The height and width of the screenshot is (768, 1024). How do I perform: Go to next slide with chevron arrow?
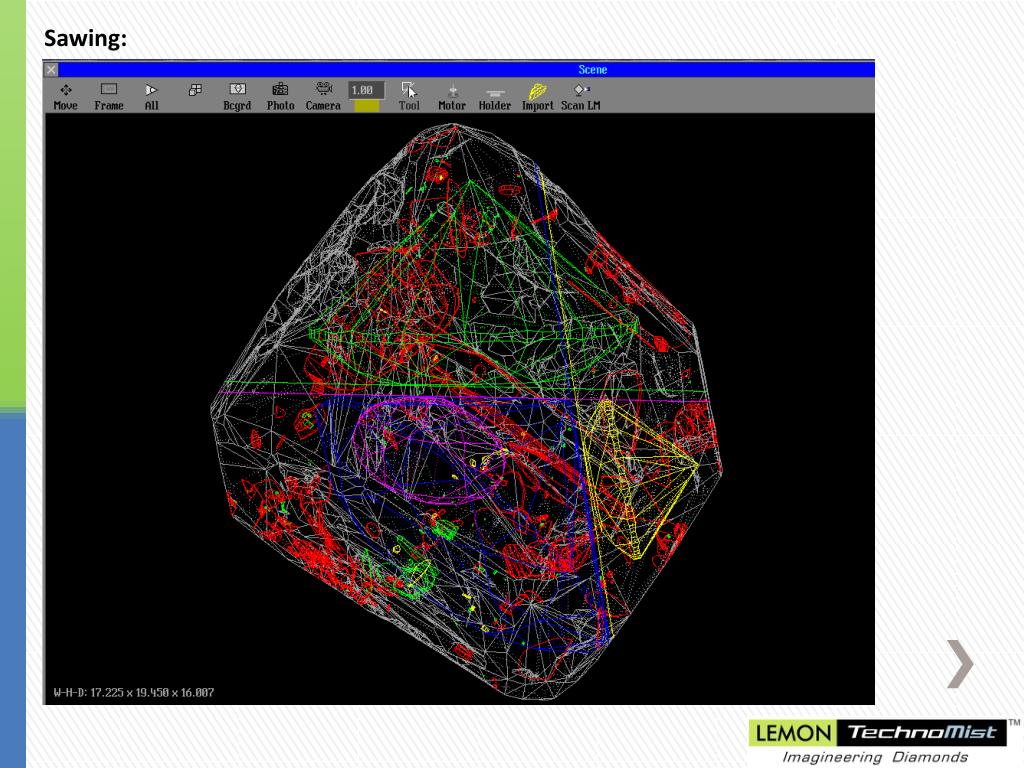point(960,664)
